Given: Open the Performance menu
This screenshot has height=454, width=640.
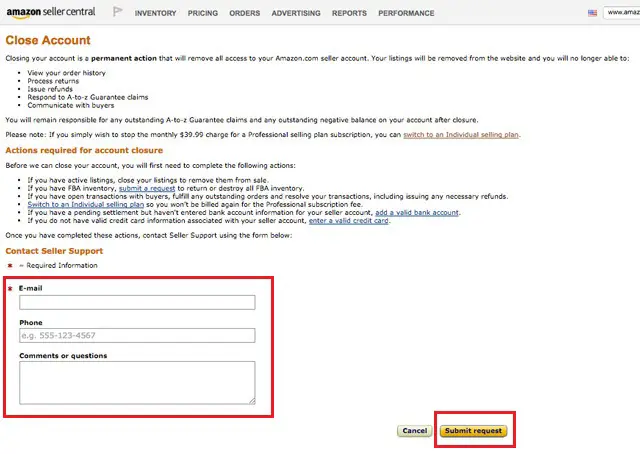Looking at the screenshot, I should point(406,13).
